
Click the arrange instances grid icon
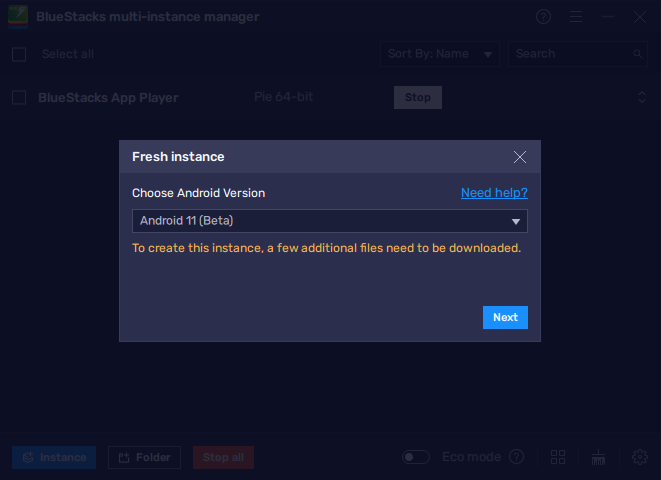click(558, 457)
